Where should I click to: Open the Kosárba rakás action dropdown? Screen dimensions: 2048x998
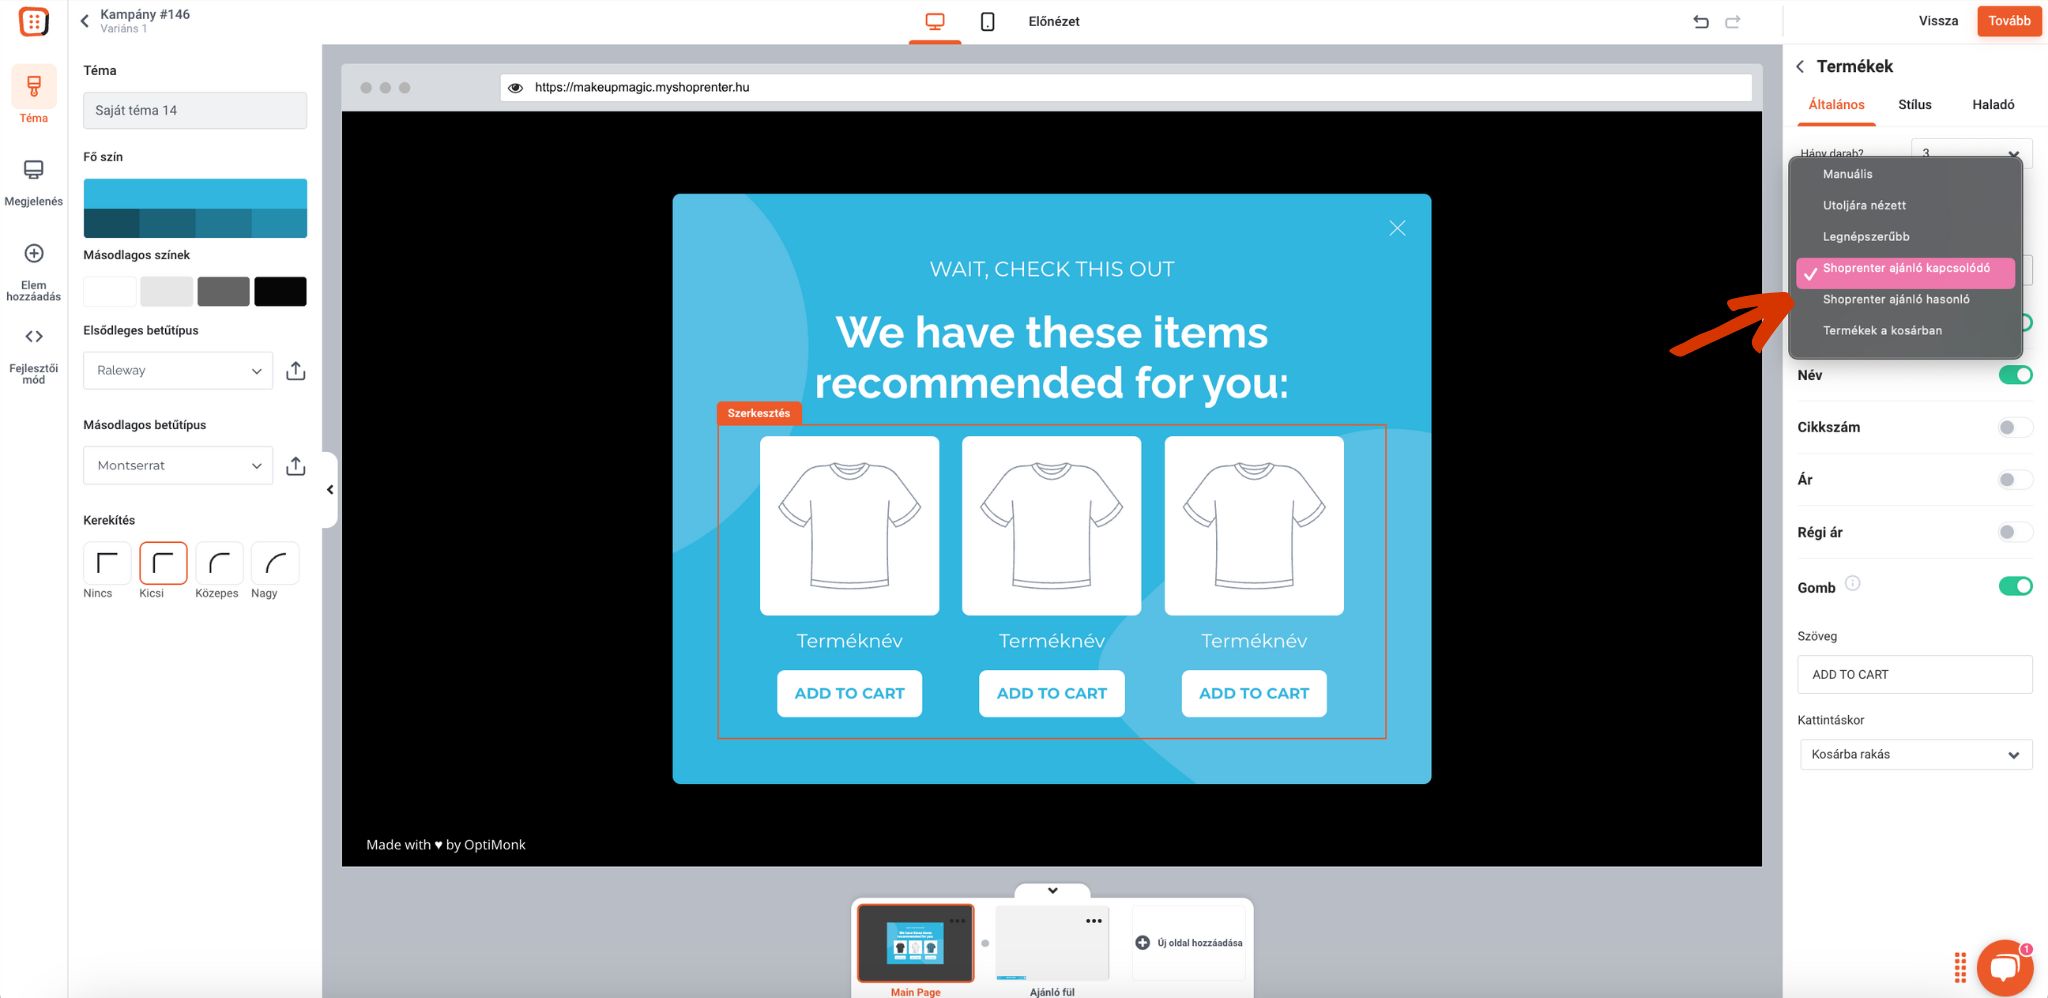pos(1915,755)
